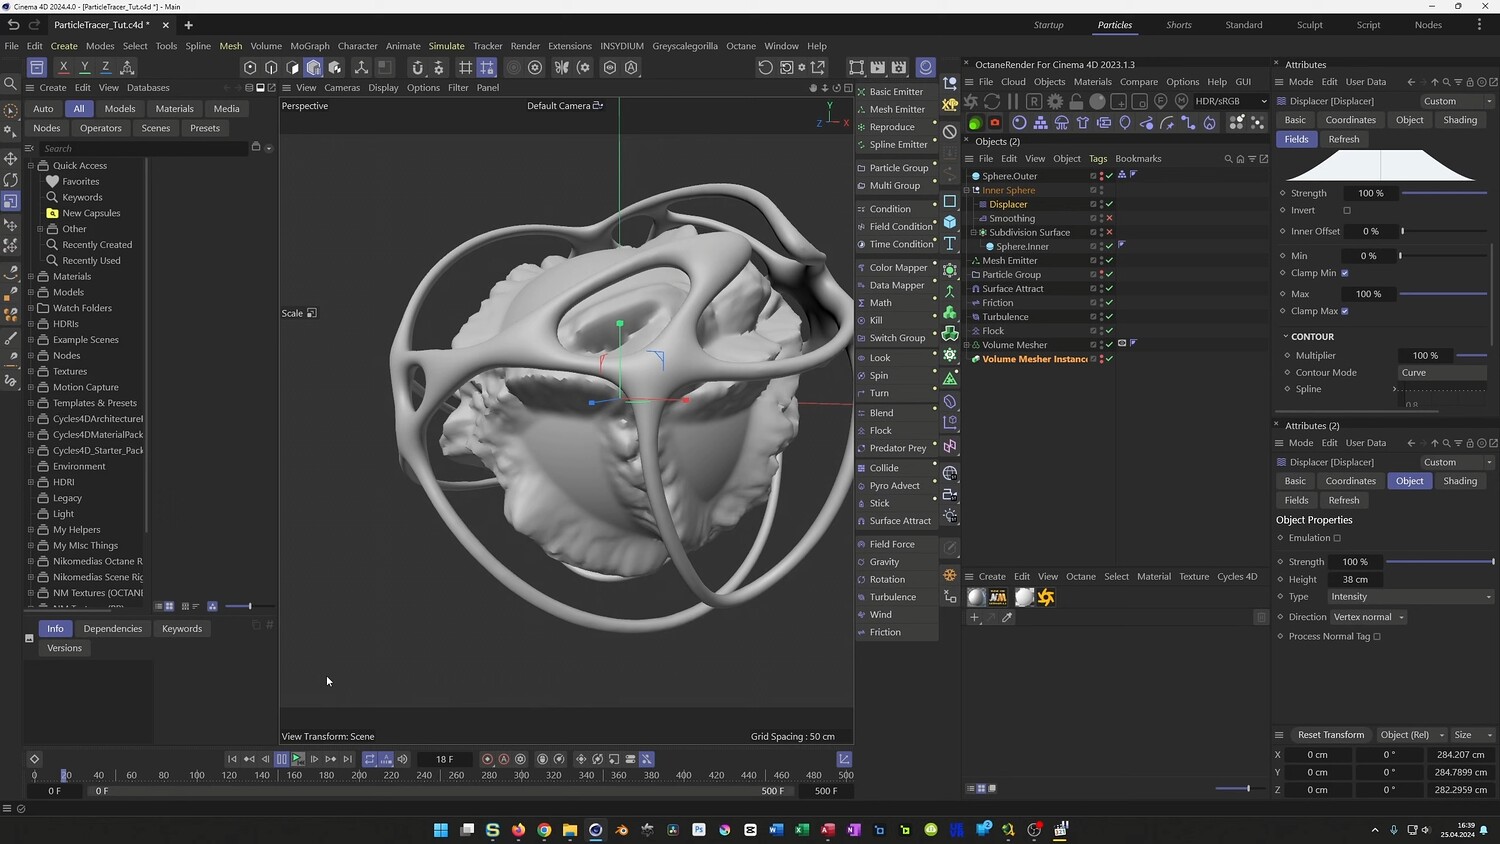Toggle timeline sound playback speaker icon

click(x=402, y=759)
